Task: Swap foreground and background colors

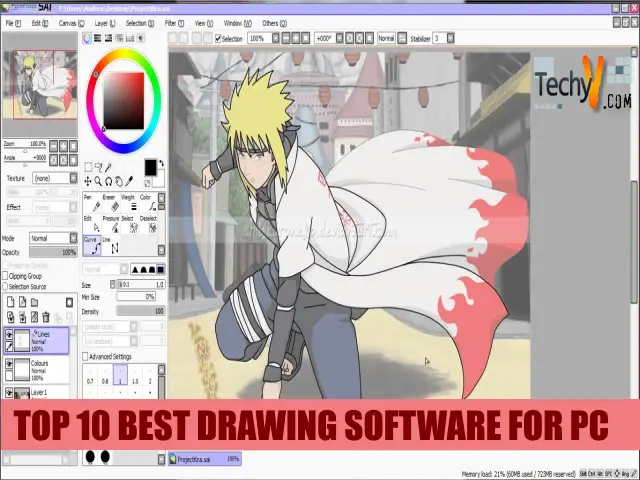Action: point(161,164)
